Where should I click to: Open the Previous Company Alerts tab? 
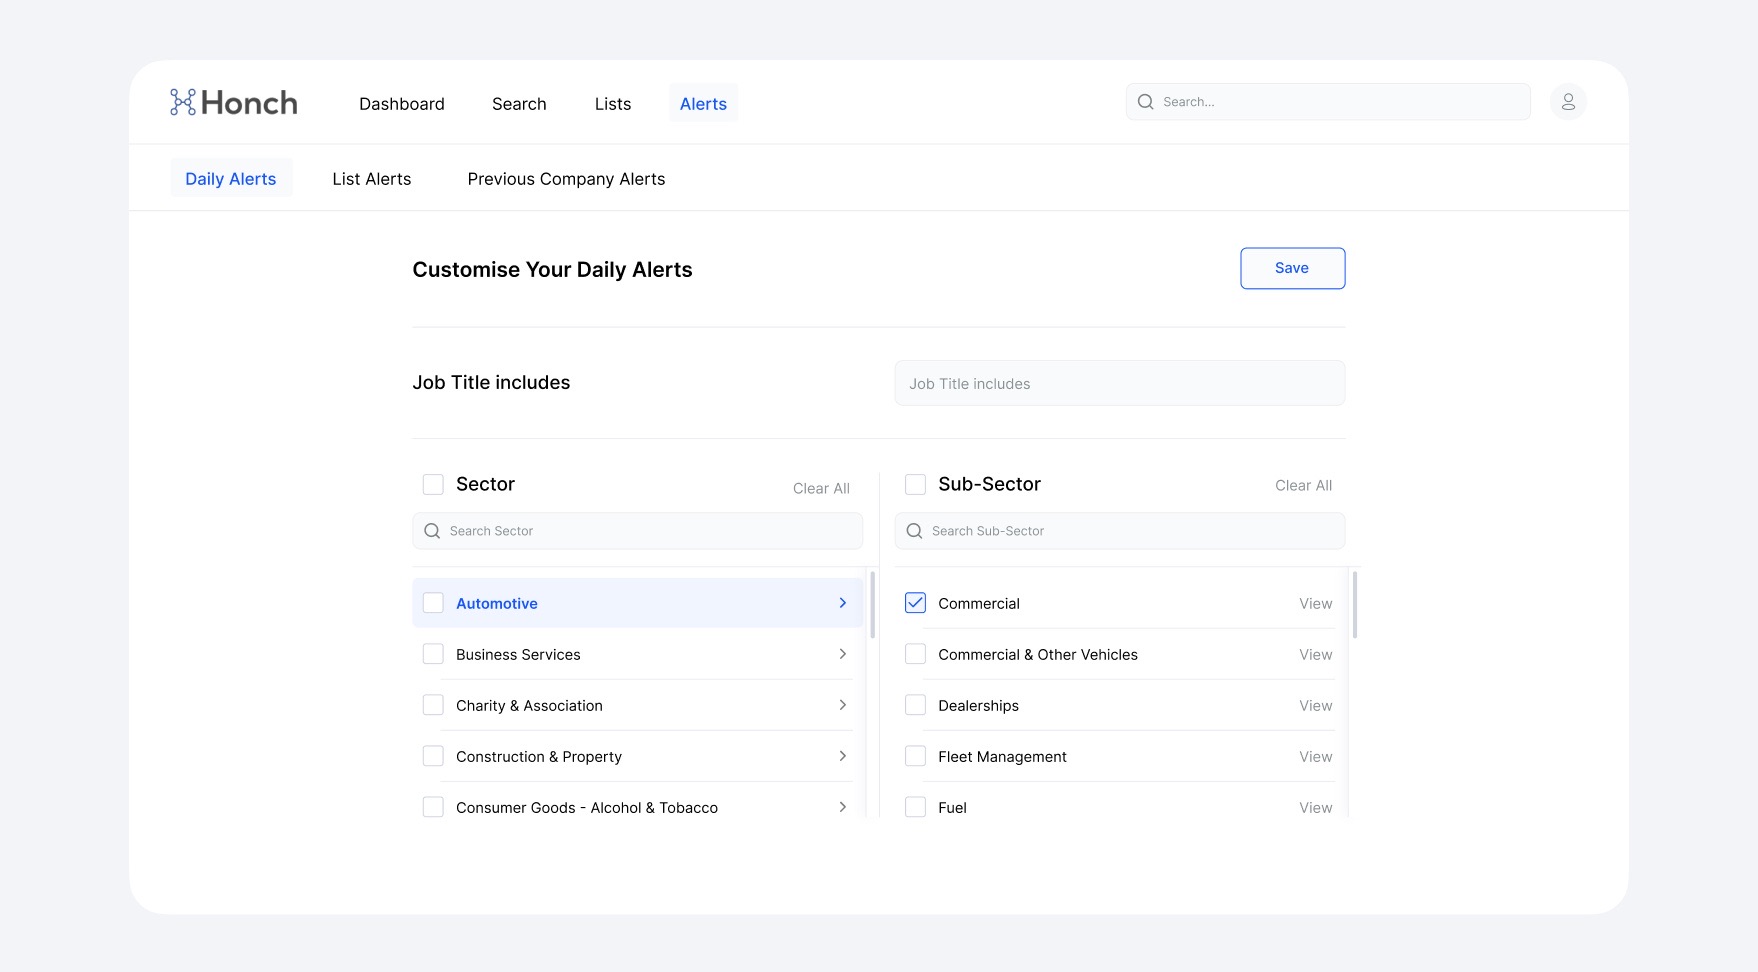click(x=566, y=179)
